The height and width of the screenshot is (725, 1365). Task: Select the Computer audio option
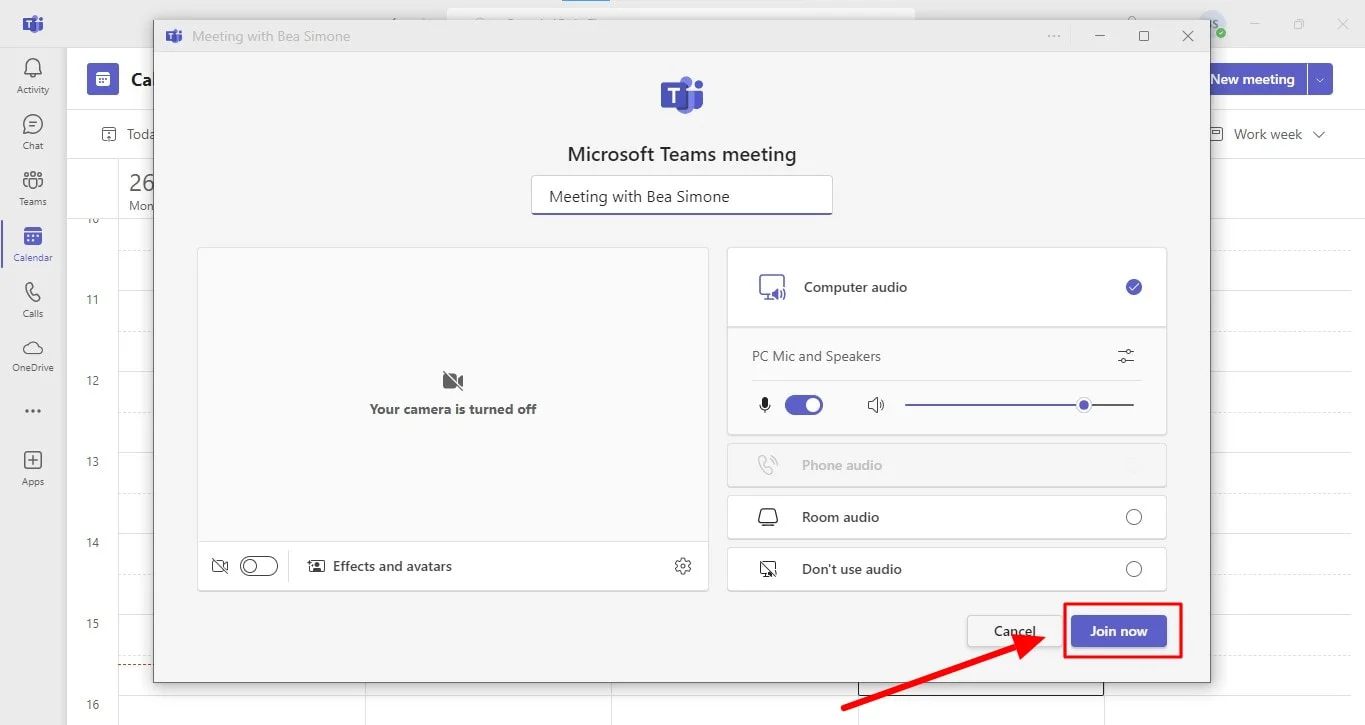point(947,287)
